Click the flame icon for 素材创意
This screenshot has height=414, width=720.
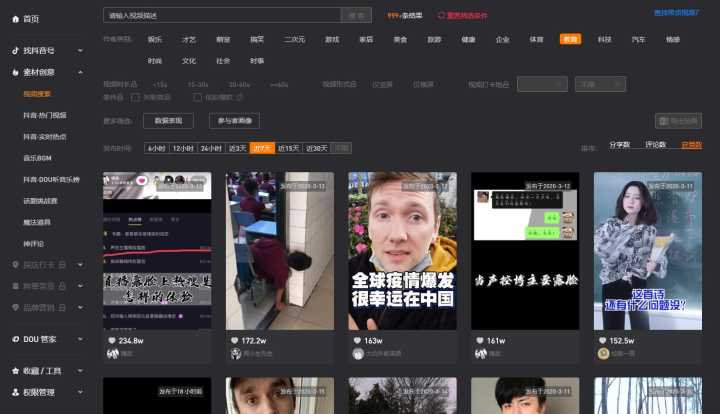[15, 72]
